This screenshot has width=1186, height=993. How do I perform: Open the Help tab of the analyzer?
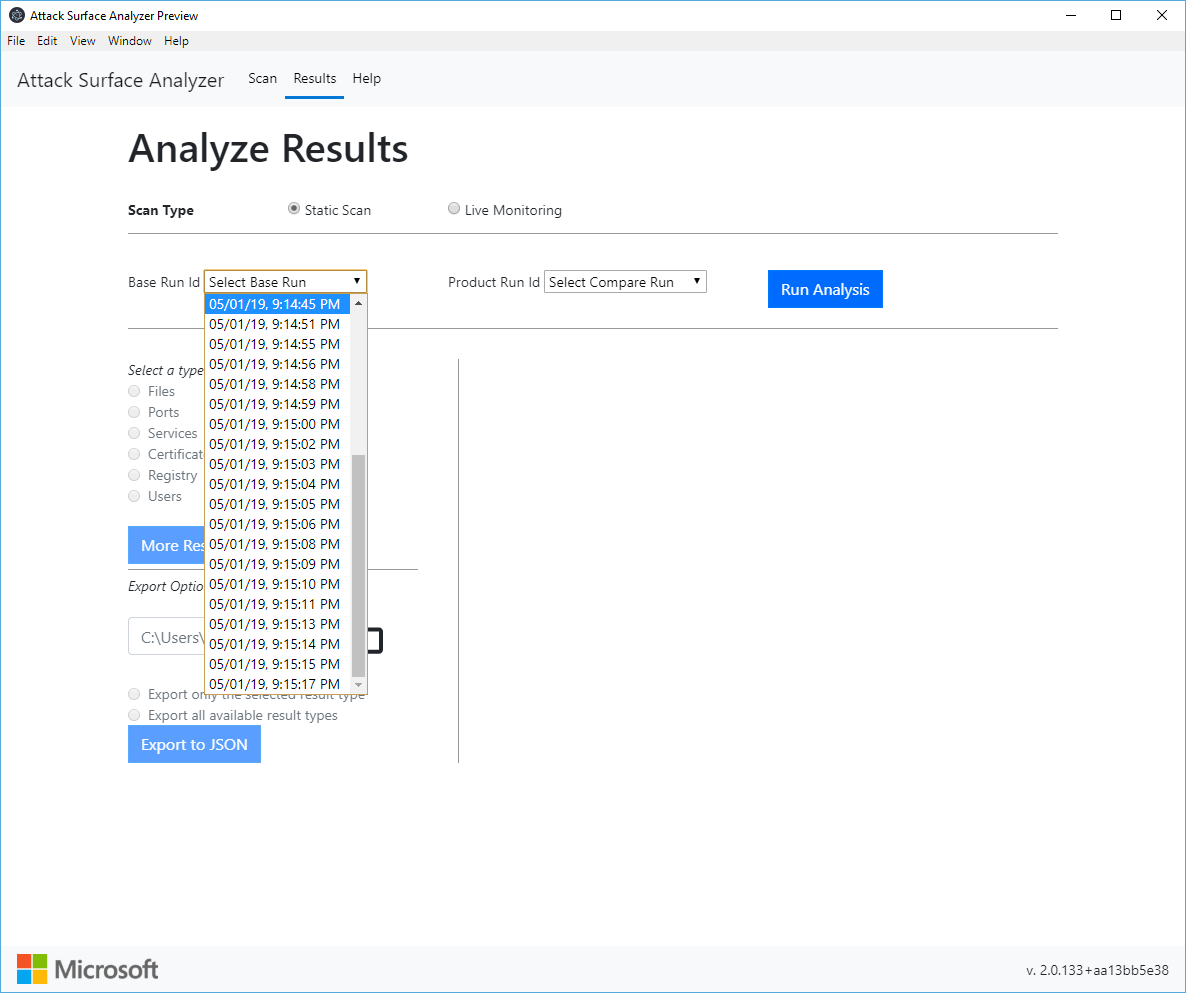366,78
